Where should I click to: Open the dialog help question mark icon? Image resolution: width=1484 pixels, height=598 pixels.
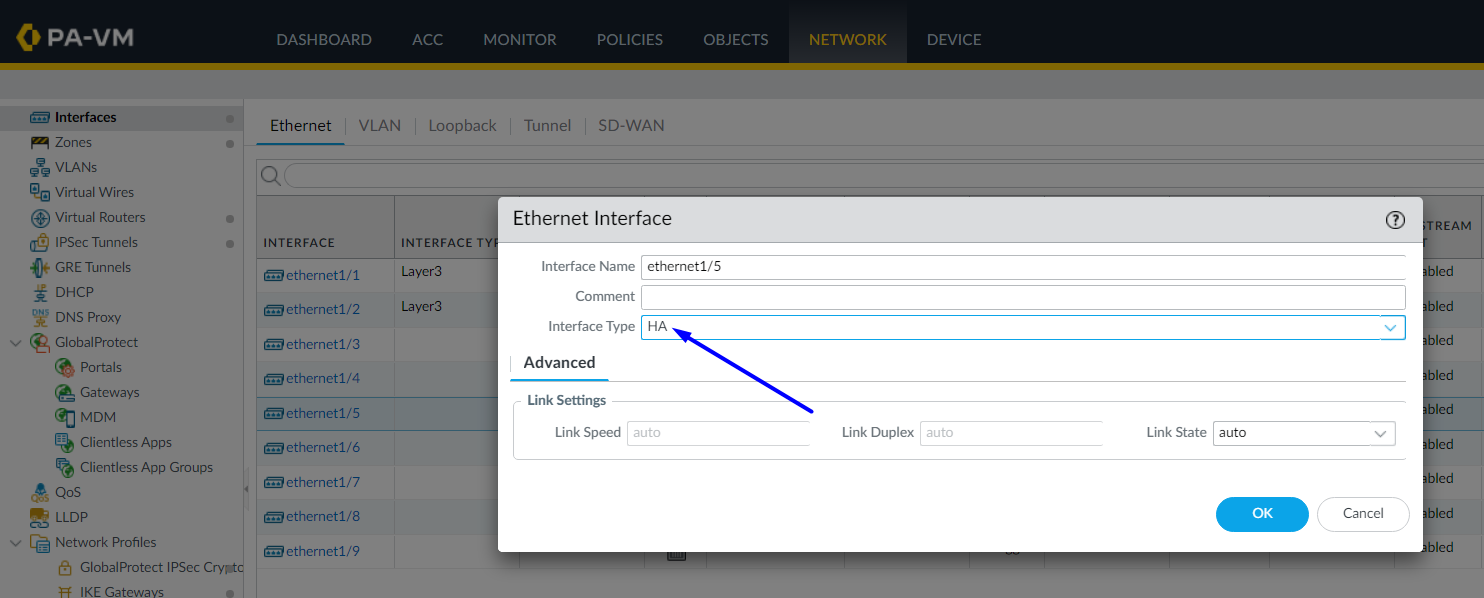(1395, 220)
